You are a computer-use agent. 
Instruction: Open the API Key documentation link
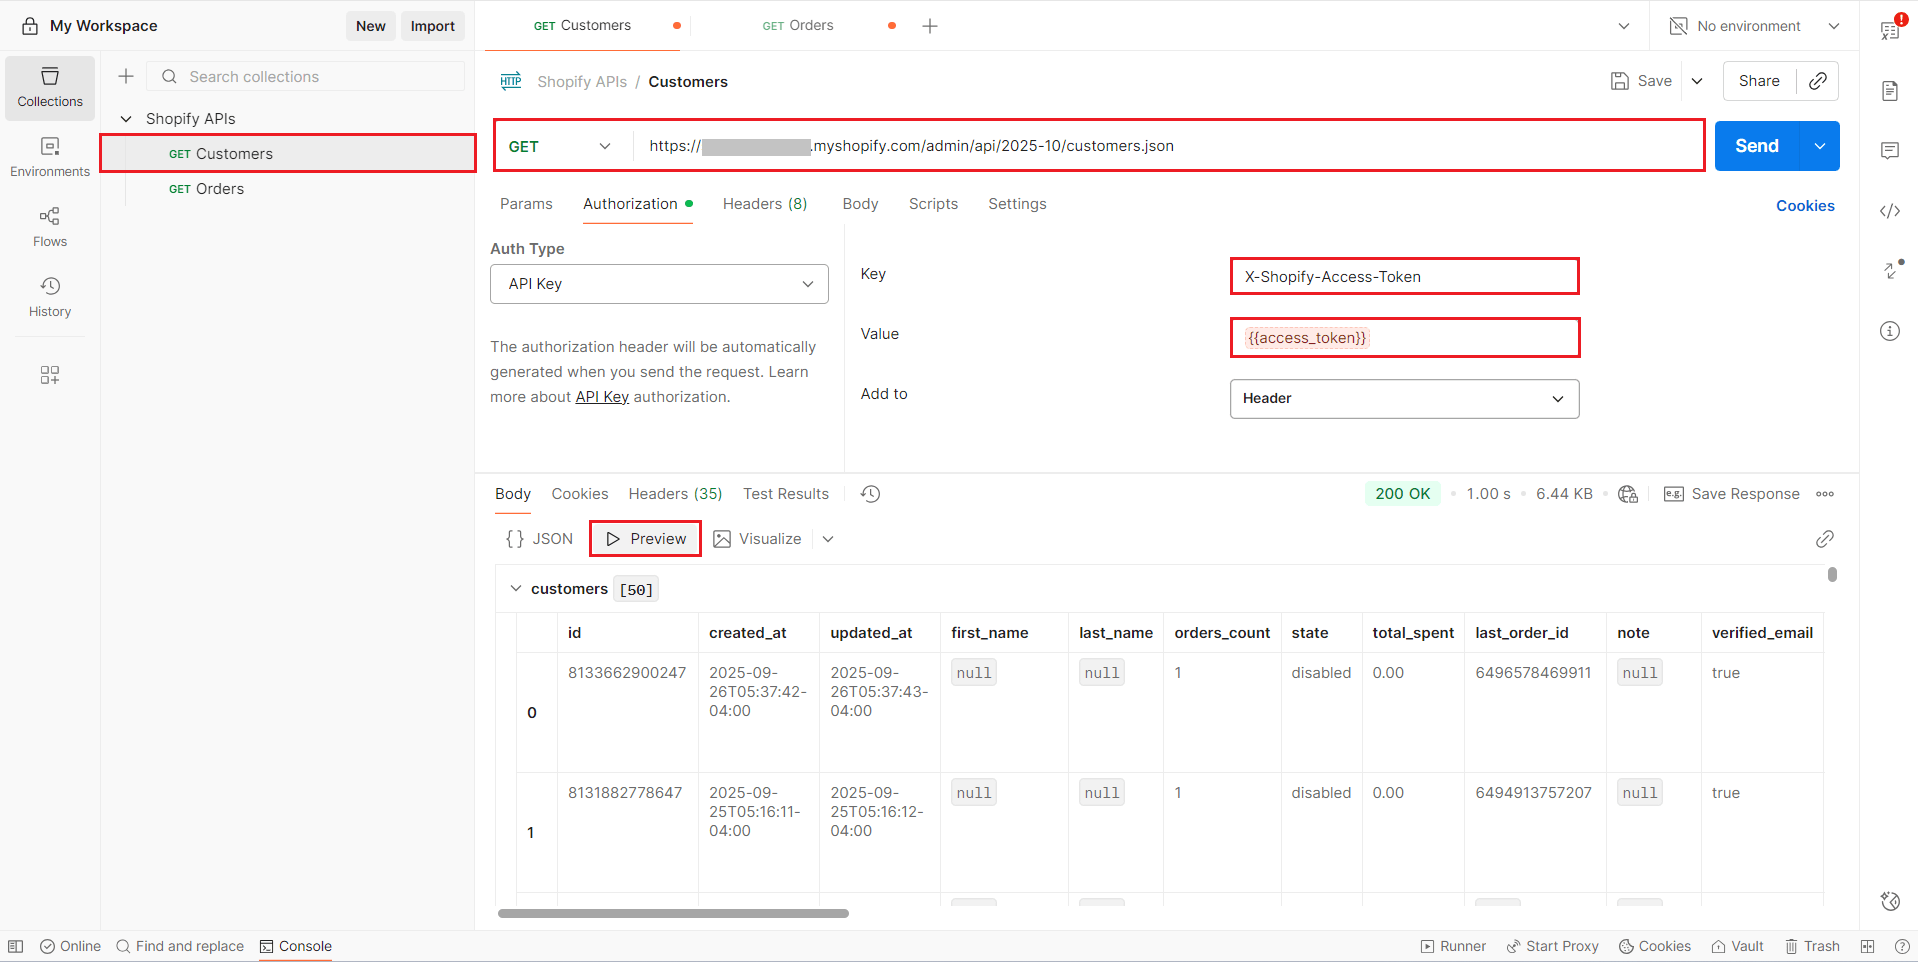pos(602,397)
